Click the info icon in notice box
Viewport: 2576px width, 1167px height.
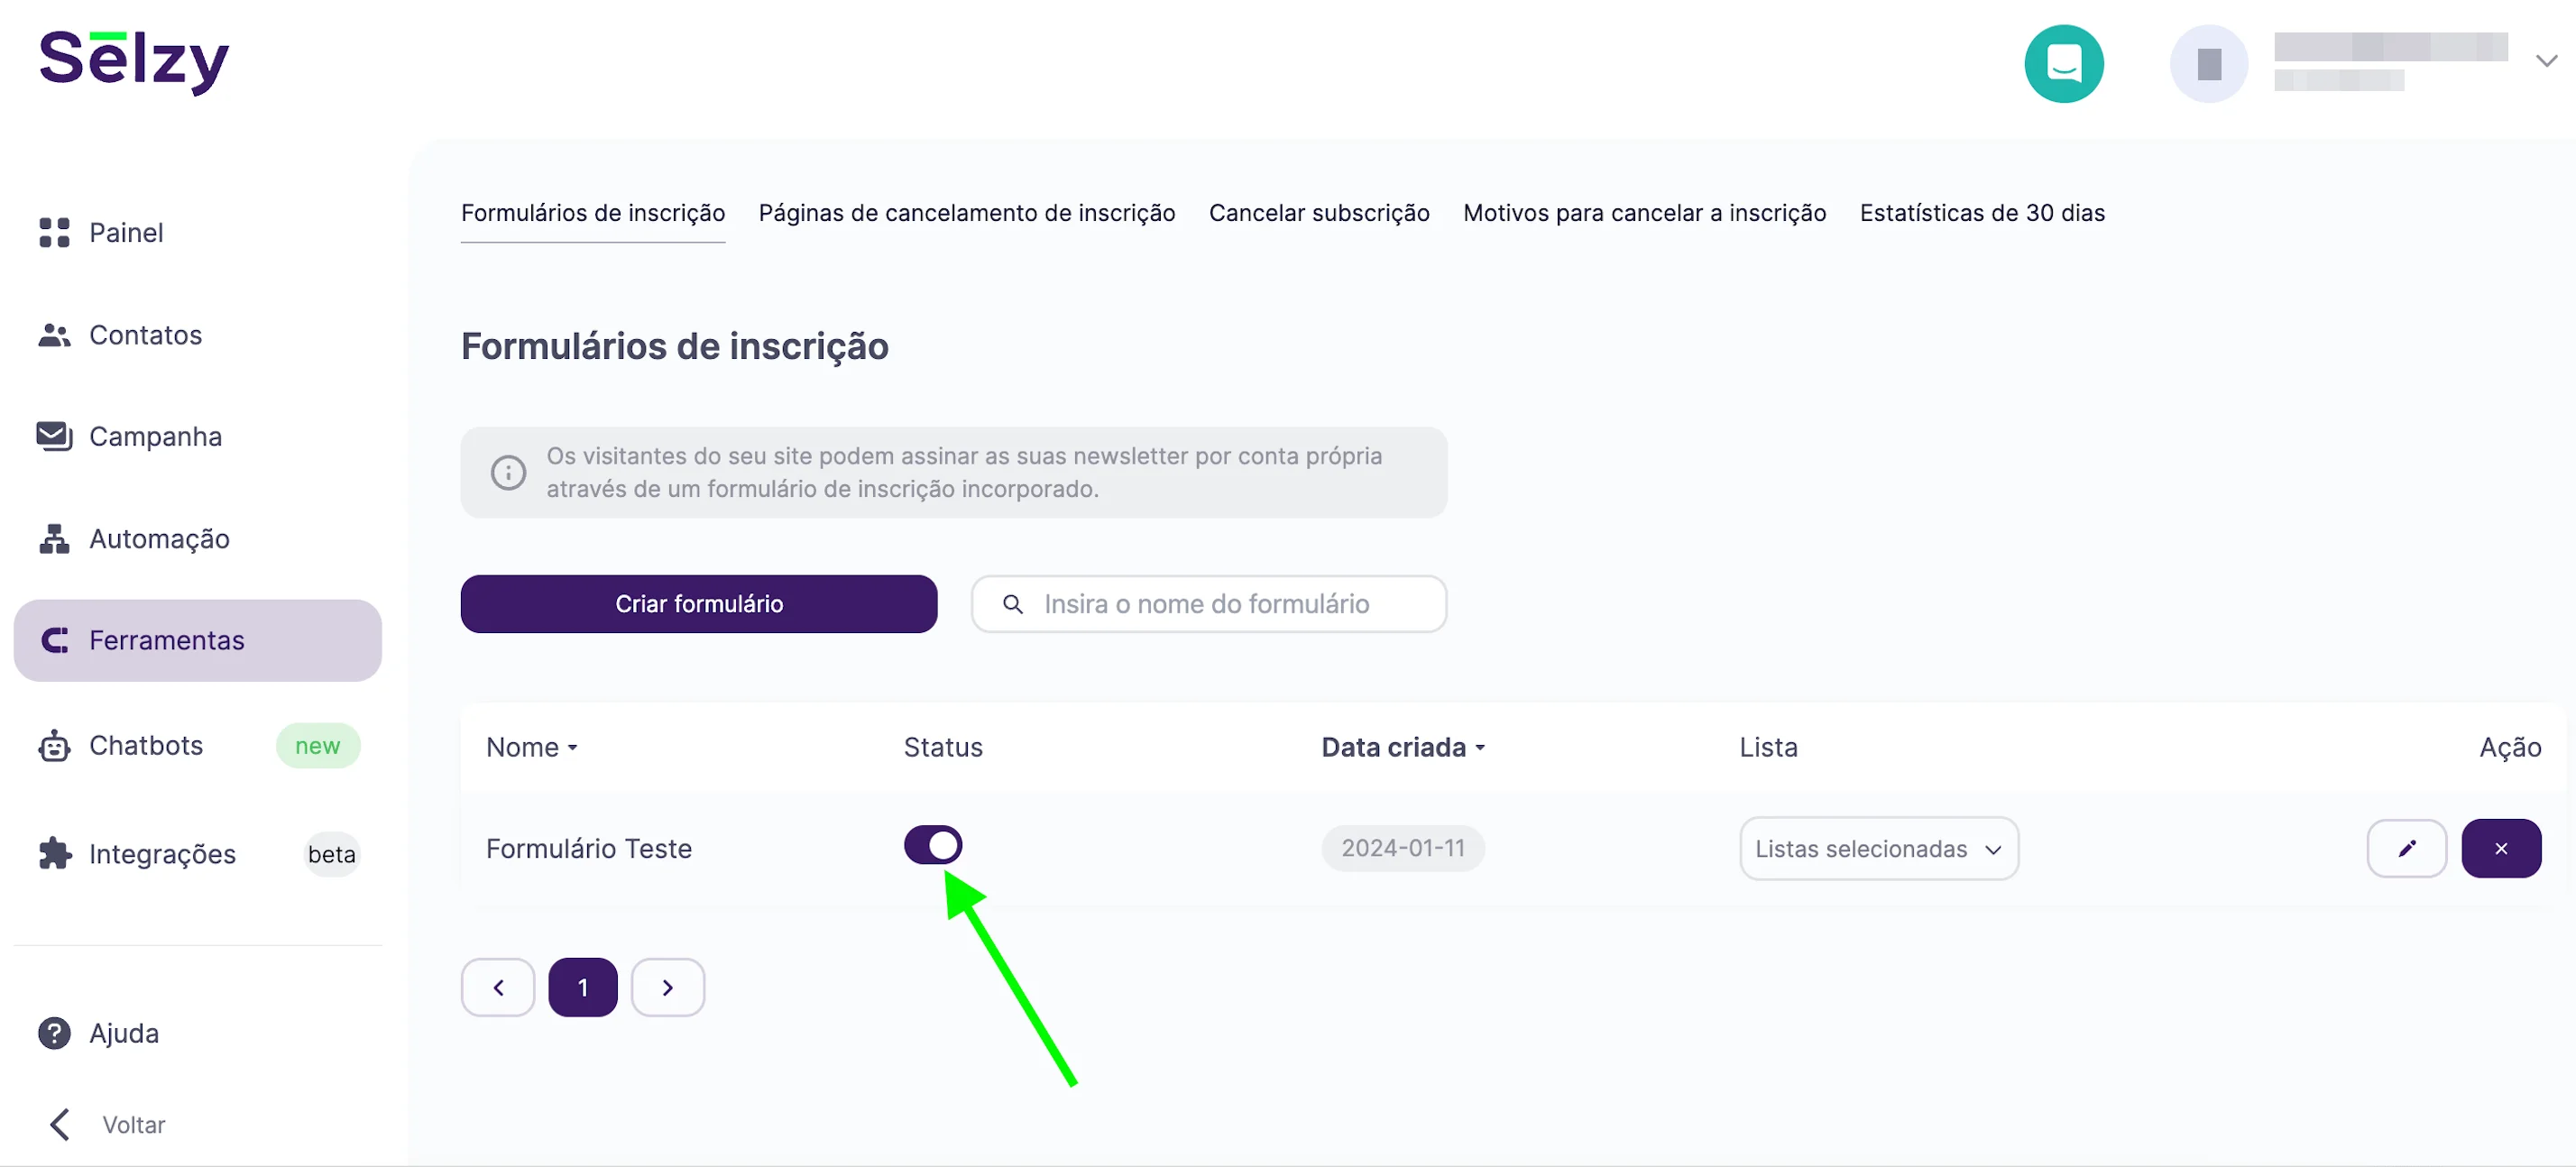click(508, 472)
